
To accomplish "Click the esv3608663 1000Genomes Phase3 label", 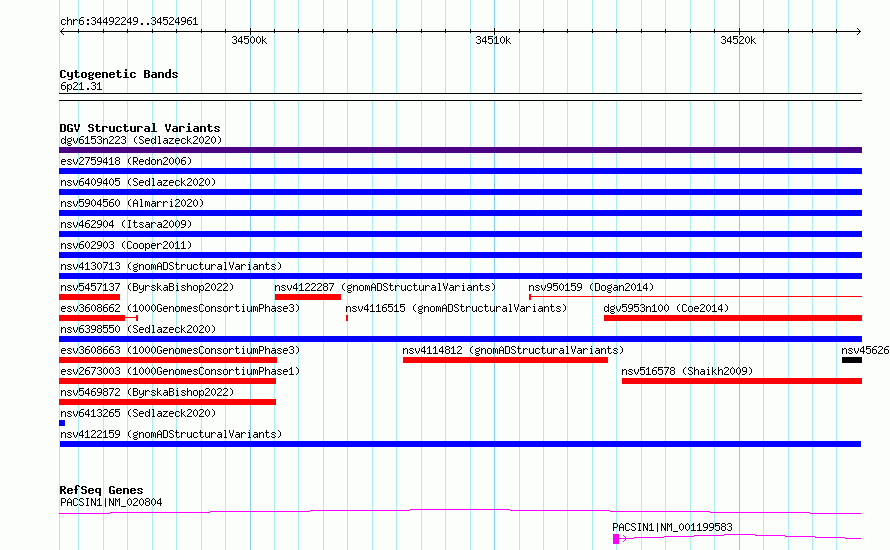I will tap(180, 350).
